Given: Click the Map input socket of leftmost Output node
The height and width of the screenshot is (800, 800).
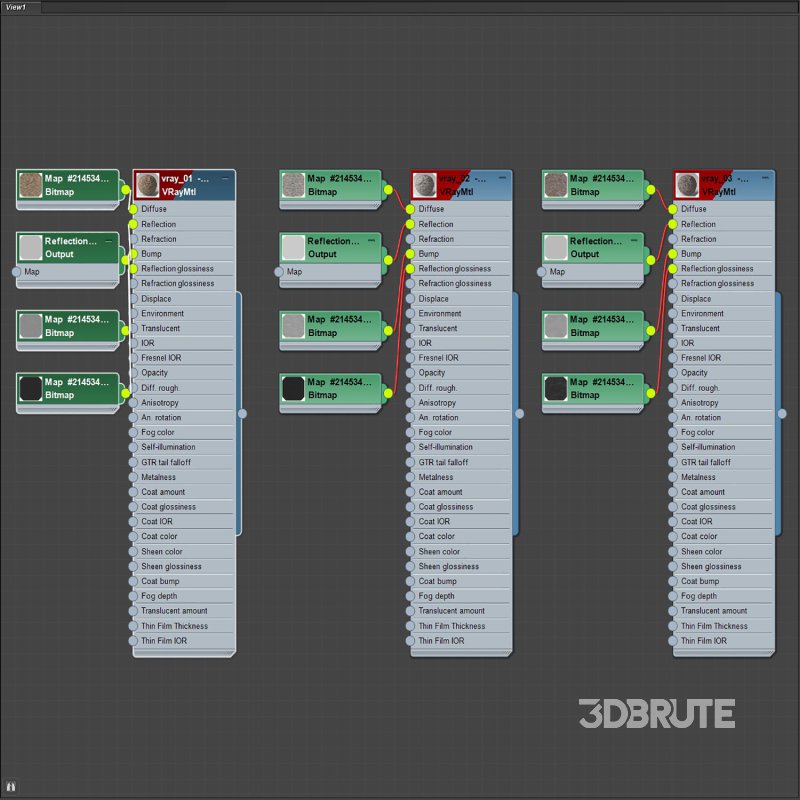Looking at the screenshot, I should [x=17, y=272].
